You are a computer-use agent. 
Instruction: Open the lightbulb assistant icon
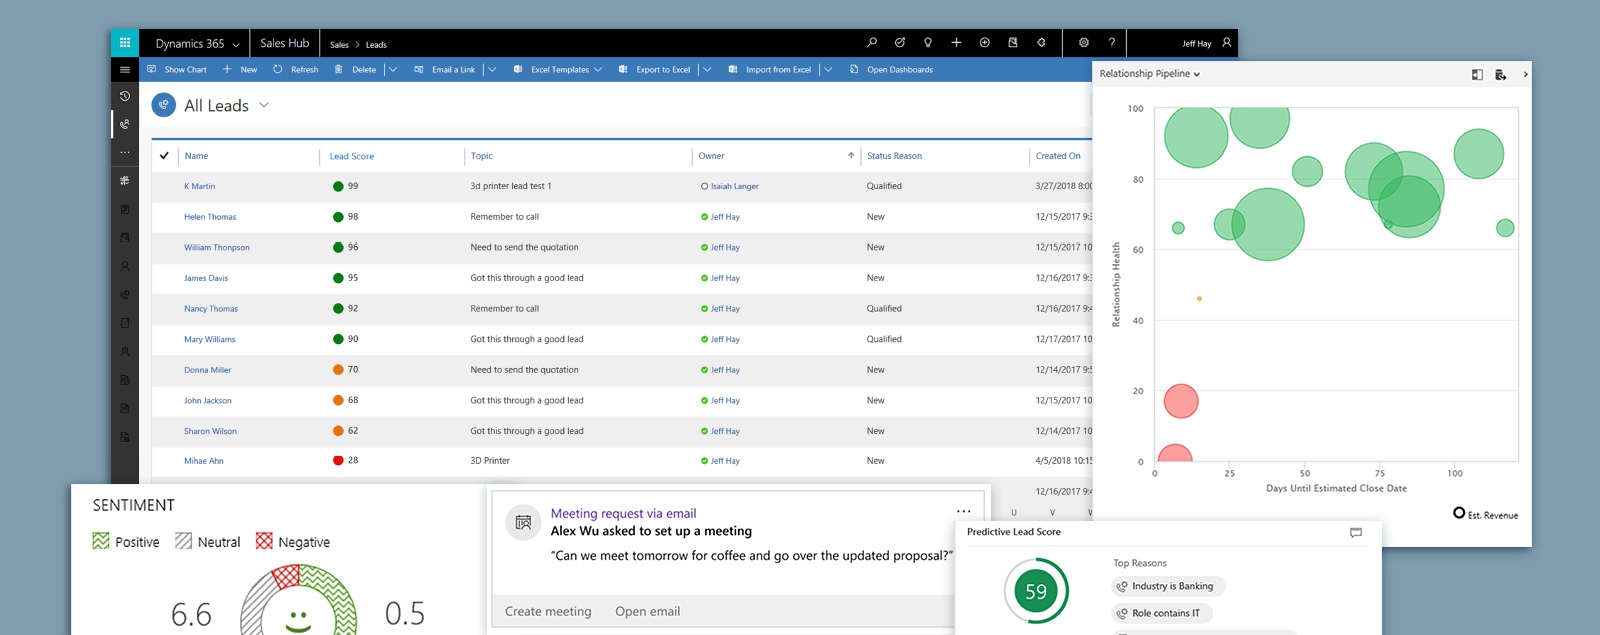pyautogui.click(x=928, y=43)
